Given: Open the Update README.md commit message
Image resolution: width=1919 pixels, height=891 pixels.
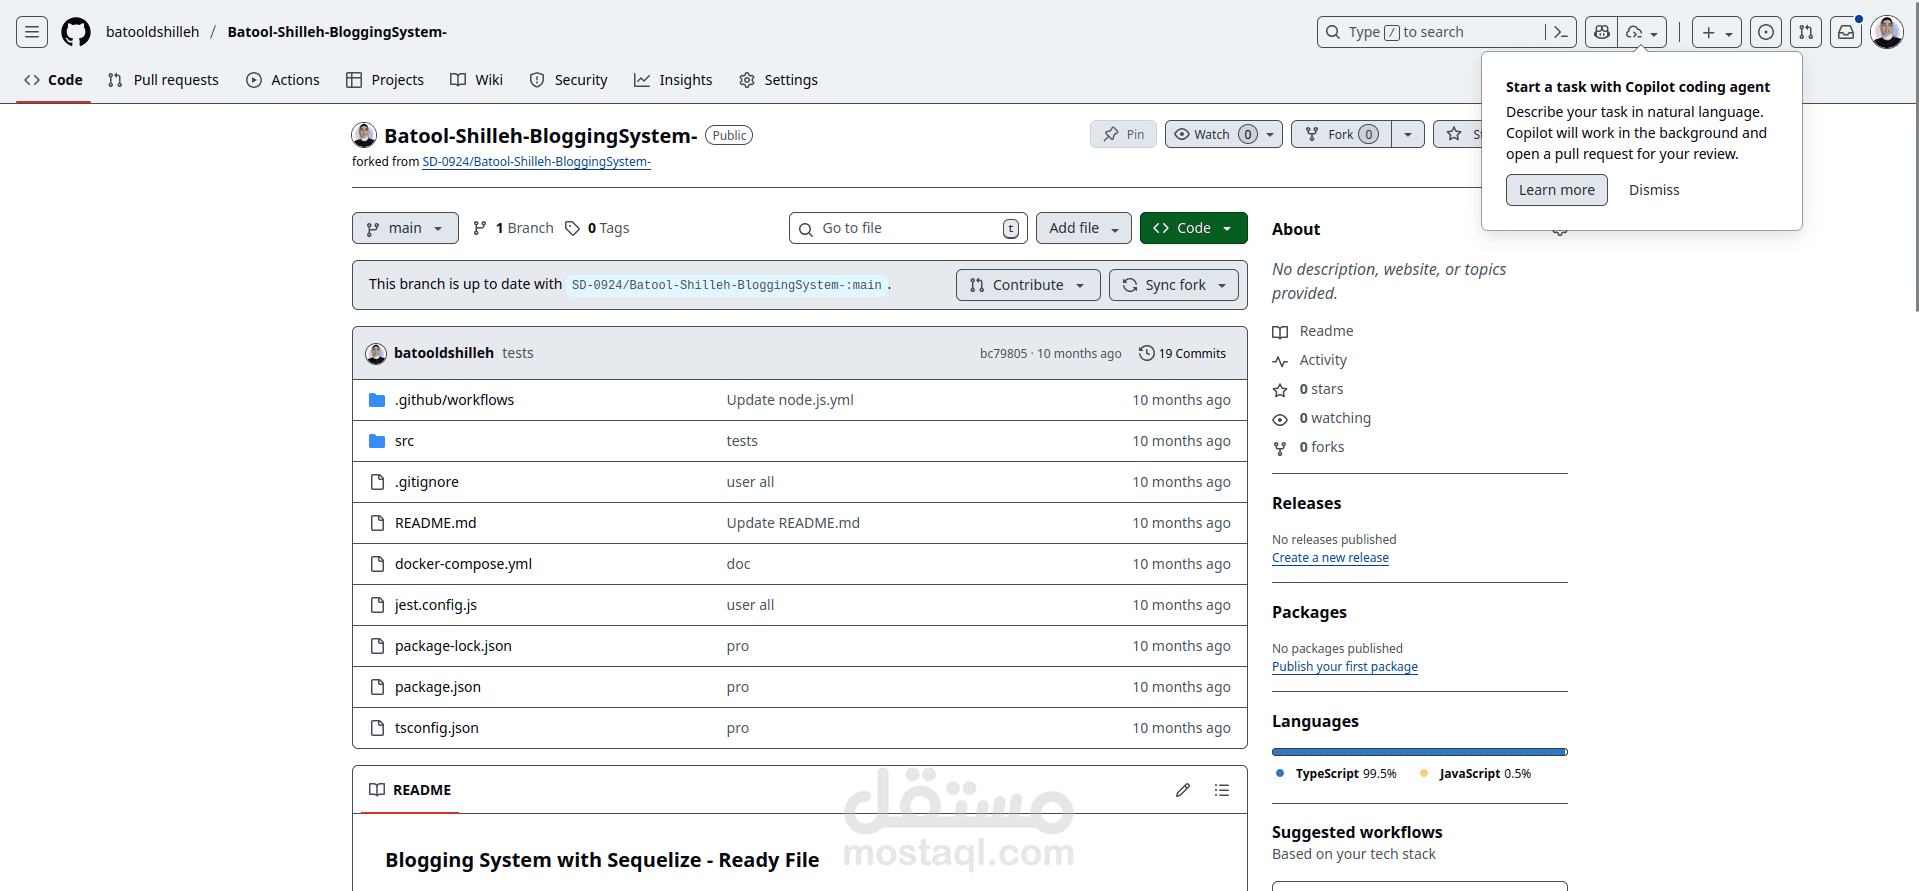Looking at the screenshot, I should click(x=793, y=523).
